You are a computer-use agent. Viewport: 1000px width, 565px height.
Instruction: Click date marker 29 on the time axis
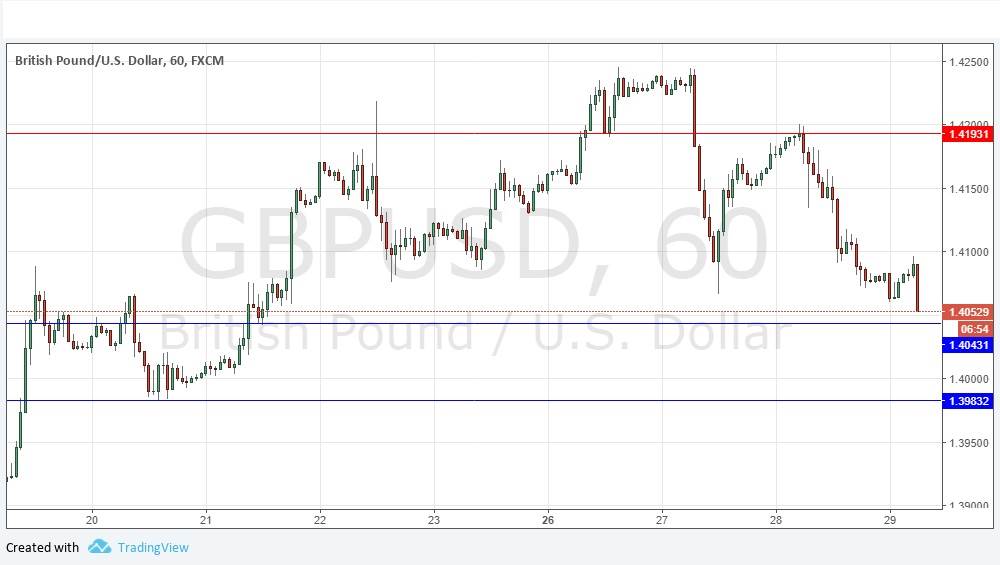pos(890,520)
